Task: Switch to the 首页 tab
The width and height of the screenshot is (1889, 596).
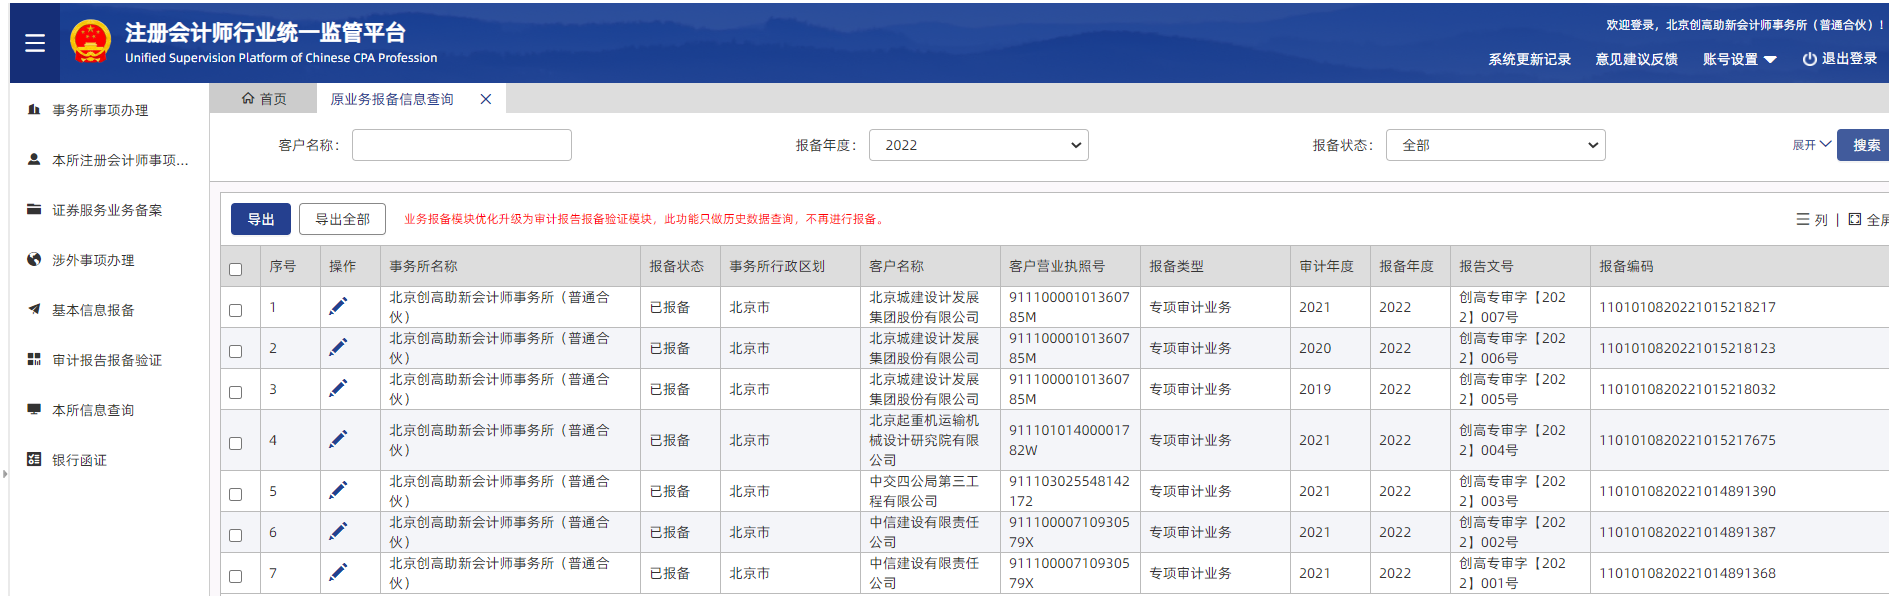Action: point(264,99)
